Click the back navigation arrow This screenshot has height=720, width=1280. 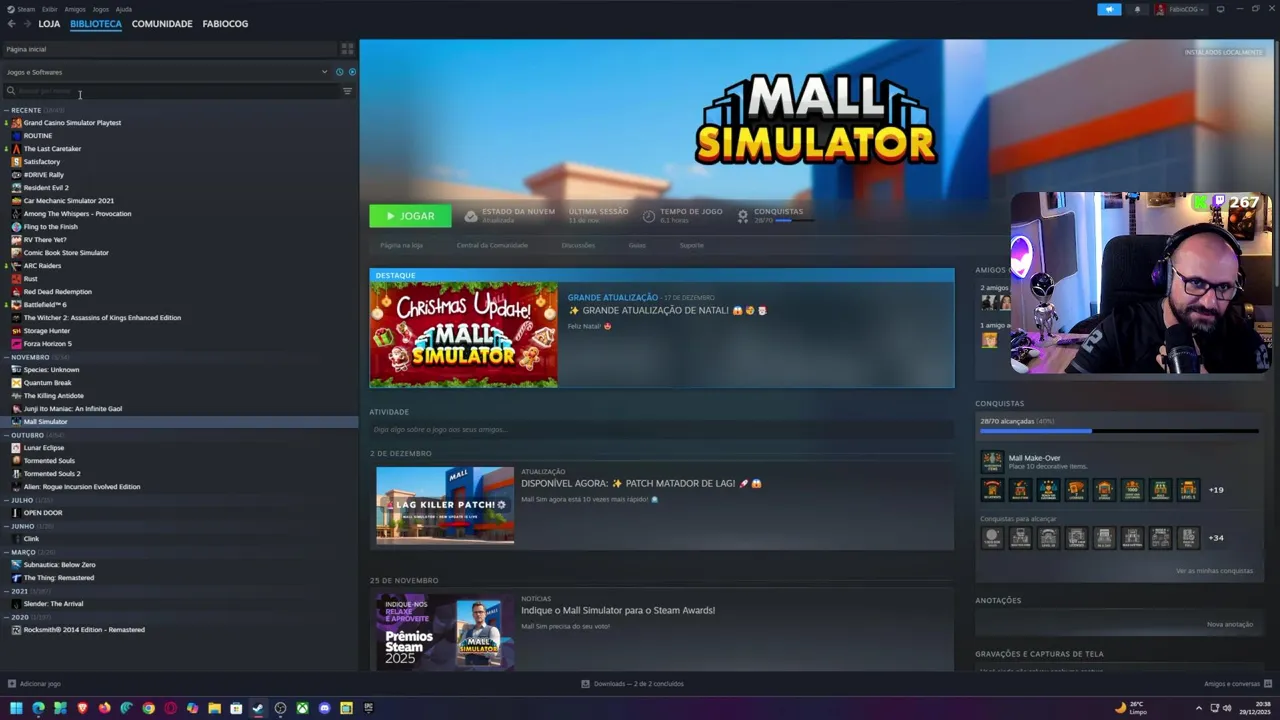tap(11, 23)
